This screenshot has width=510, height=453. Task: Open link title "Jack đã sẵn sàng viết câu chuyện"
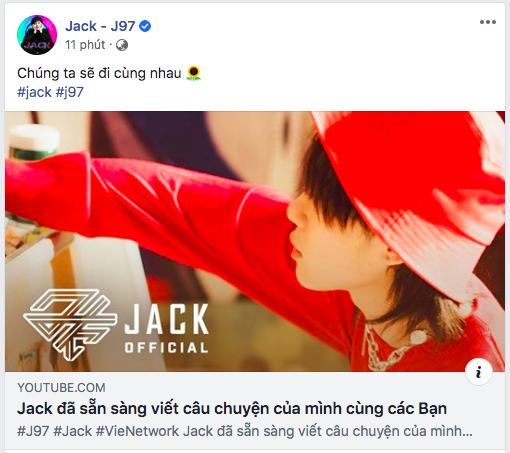[232, 409]
